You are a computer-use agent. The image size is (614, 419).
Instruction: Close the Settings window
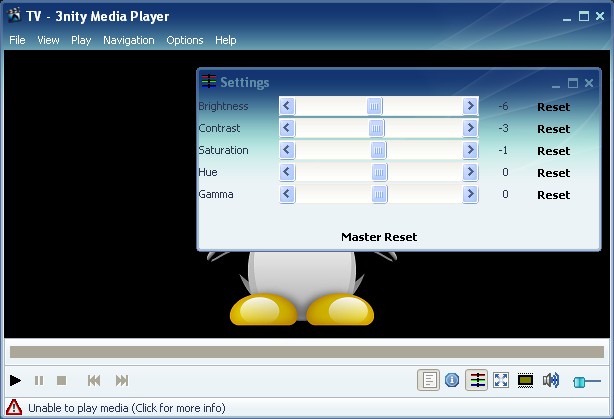click(589, 83)
